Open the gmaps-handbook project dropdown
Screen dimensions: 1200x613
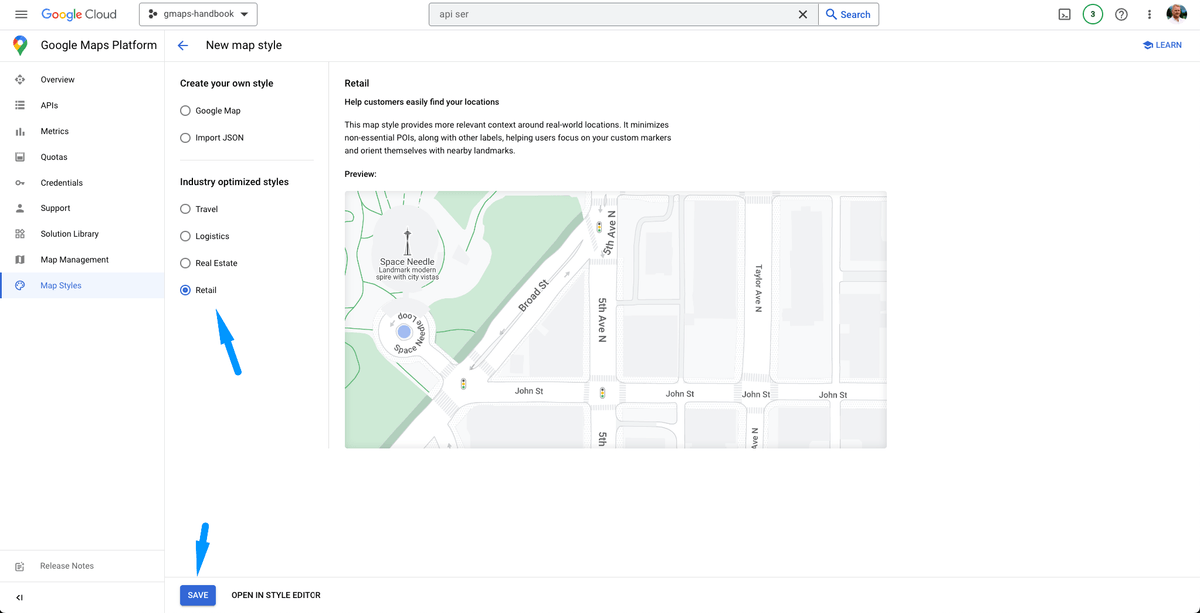(198, 15)
